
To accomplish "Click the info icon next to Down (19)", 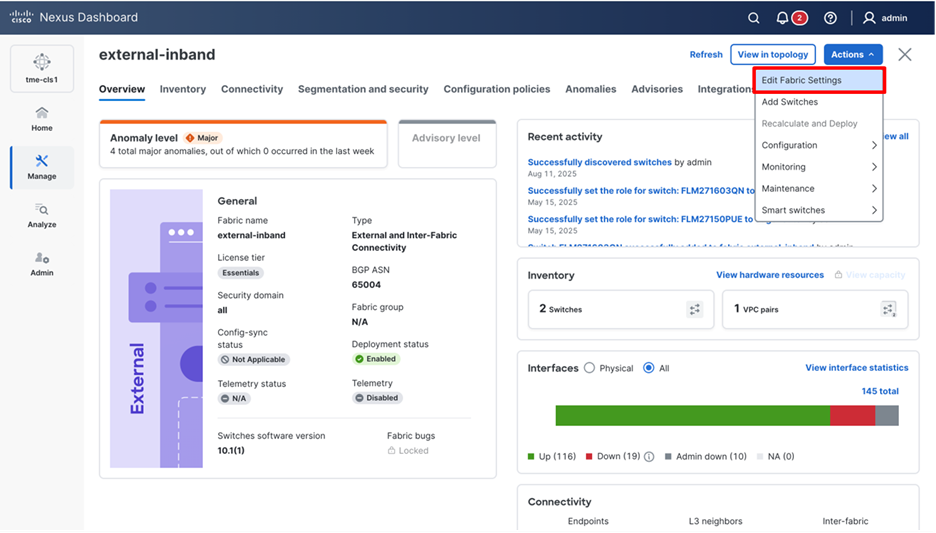I will [649, 457].
